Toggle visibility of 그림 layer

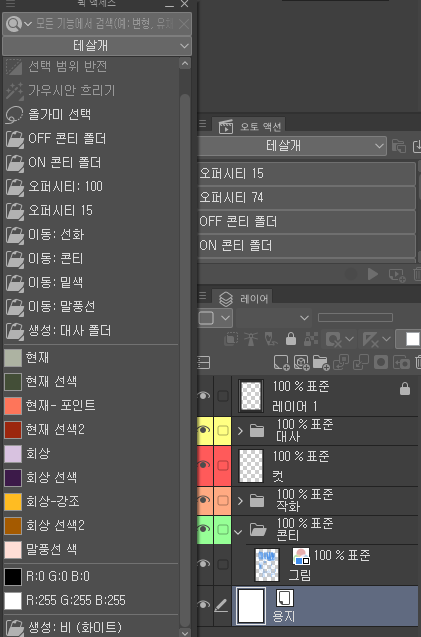coord(204,564)
